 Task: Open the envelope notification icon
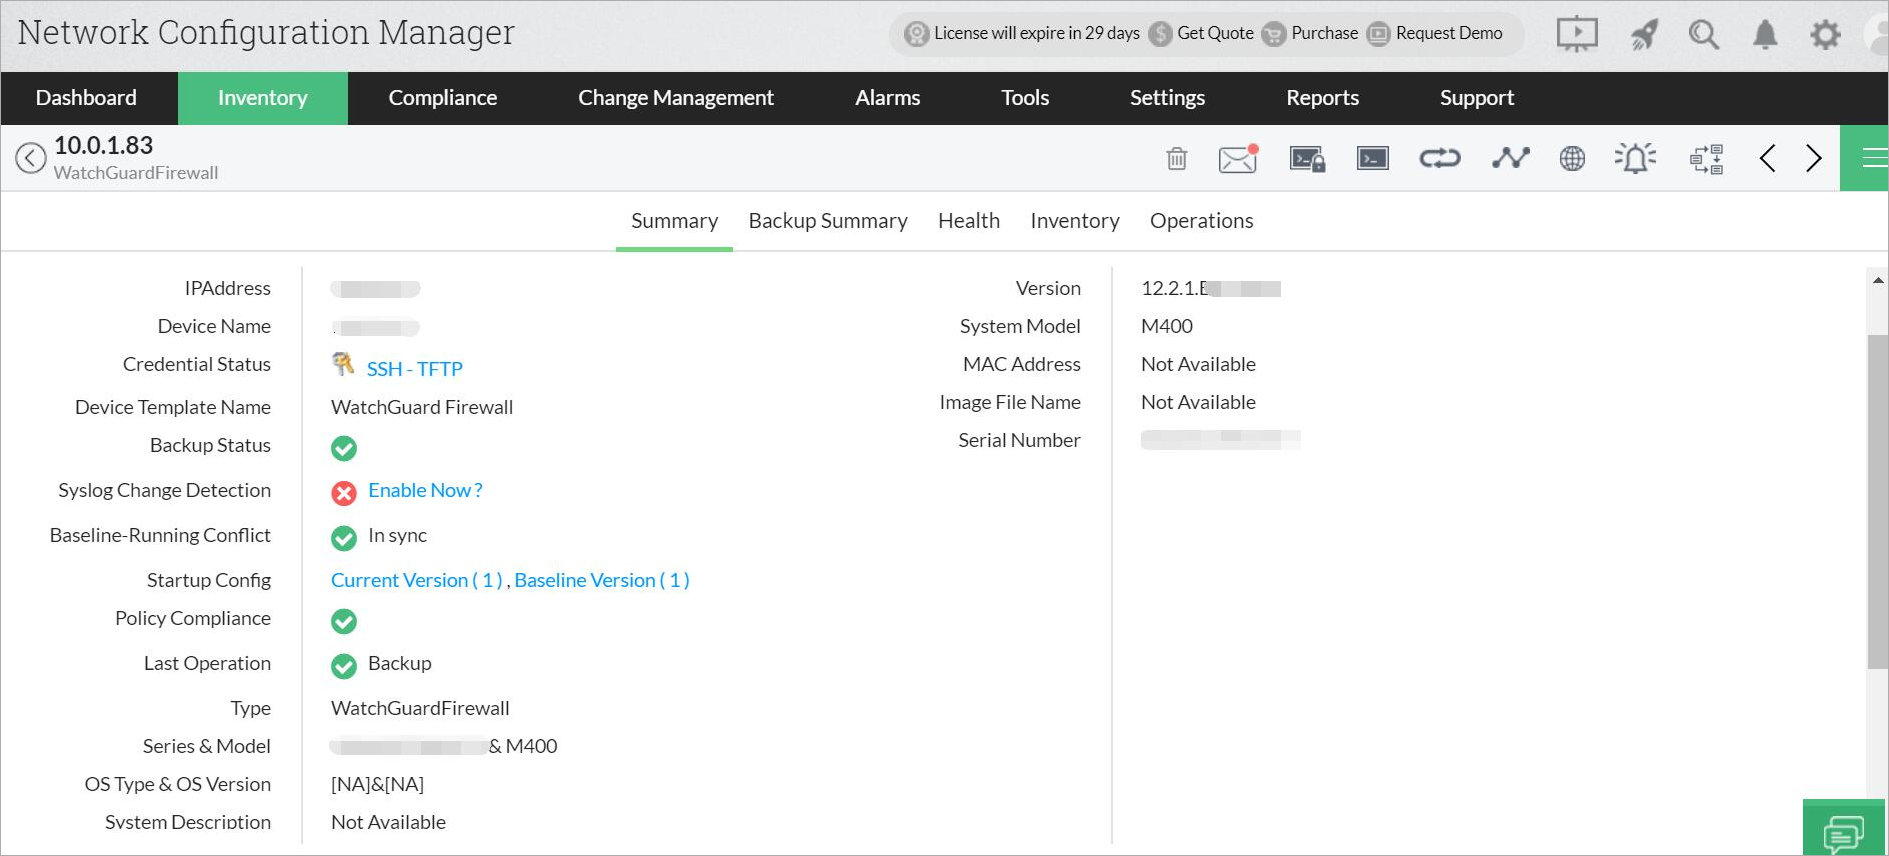(1237, 158)
